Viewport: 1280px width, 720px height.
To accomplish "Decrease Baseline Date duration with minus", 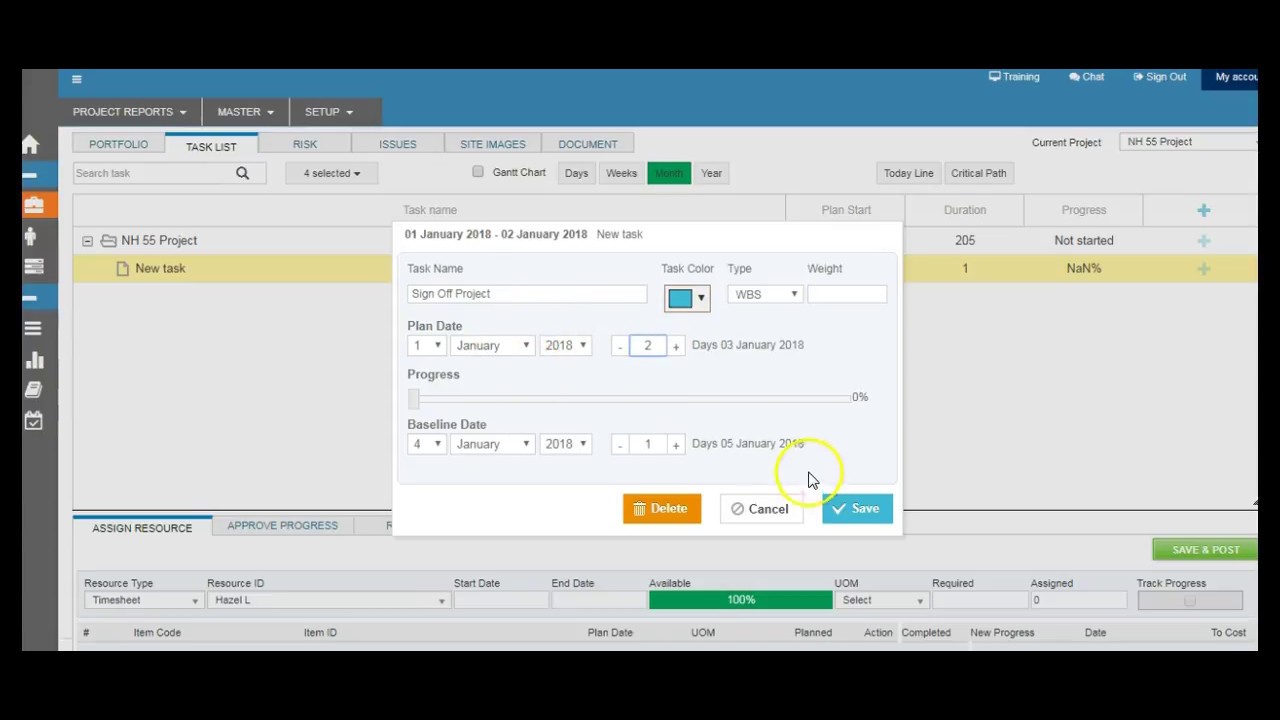I will tap(620, 445).
